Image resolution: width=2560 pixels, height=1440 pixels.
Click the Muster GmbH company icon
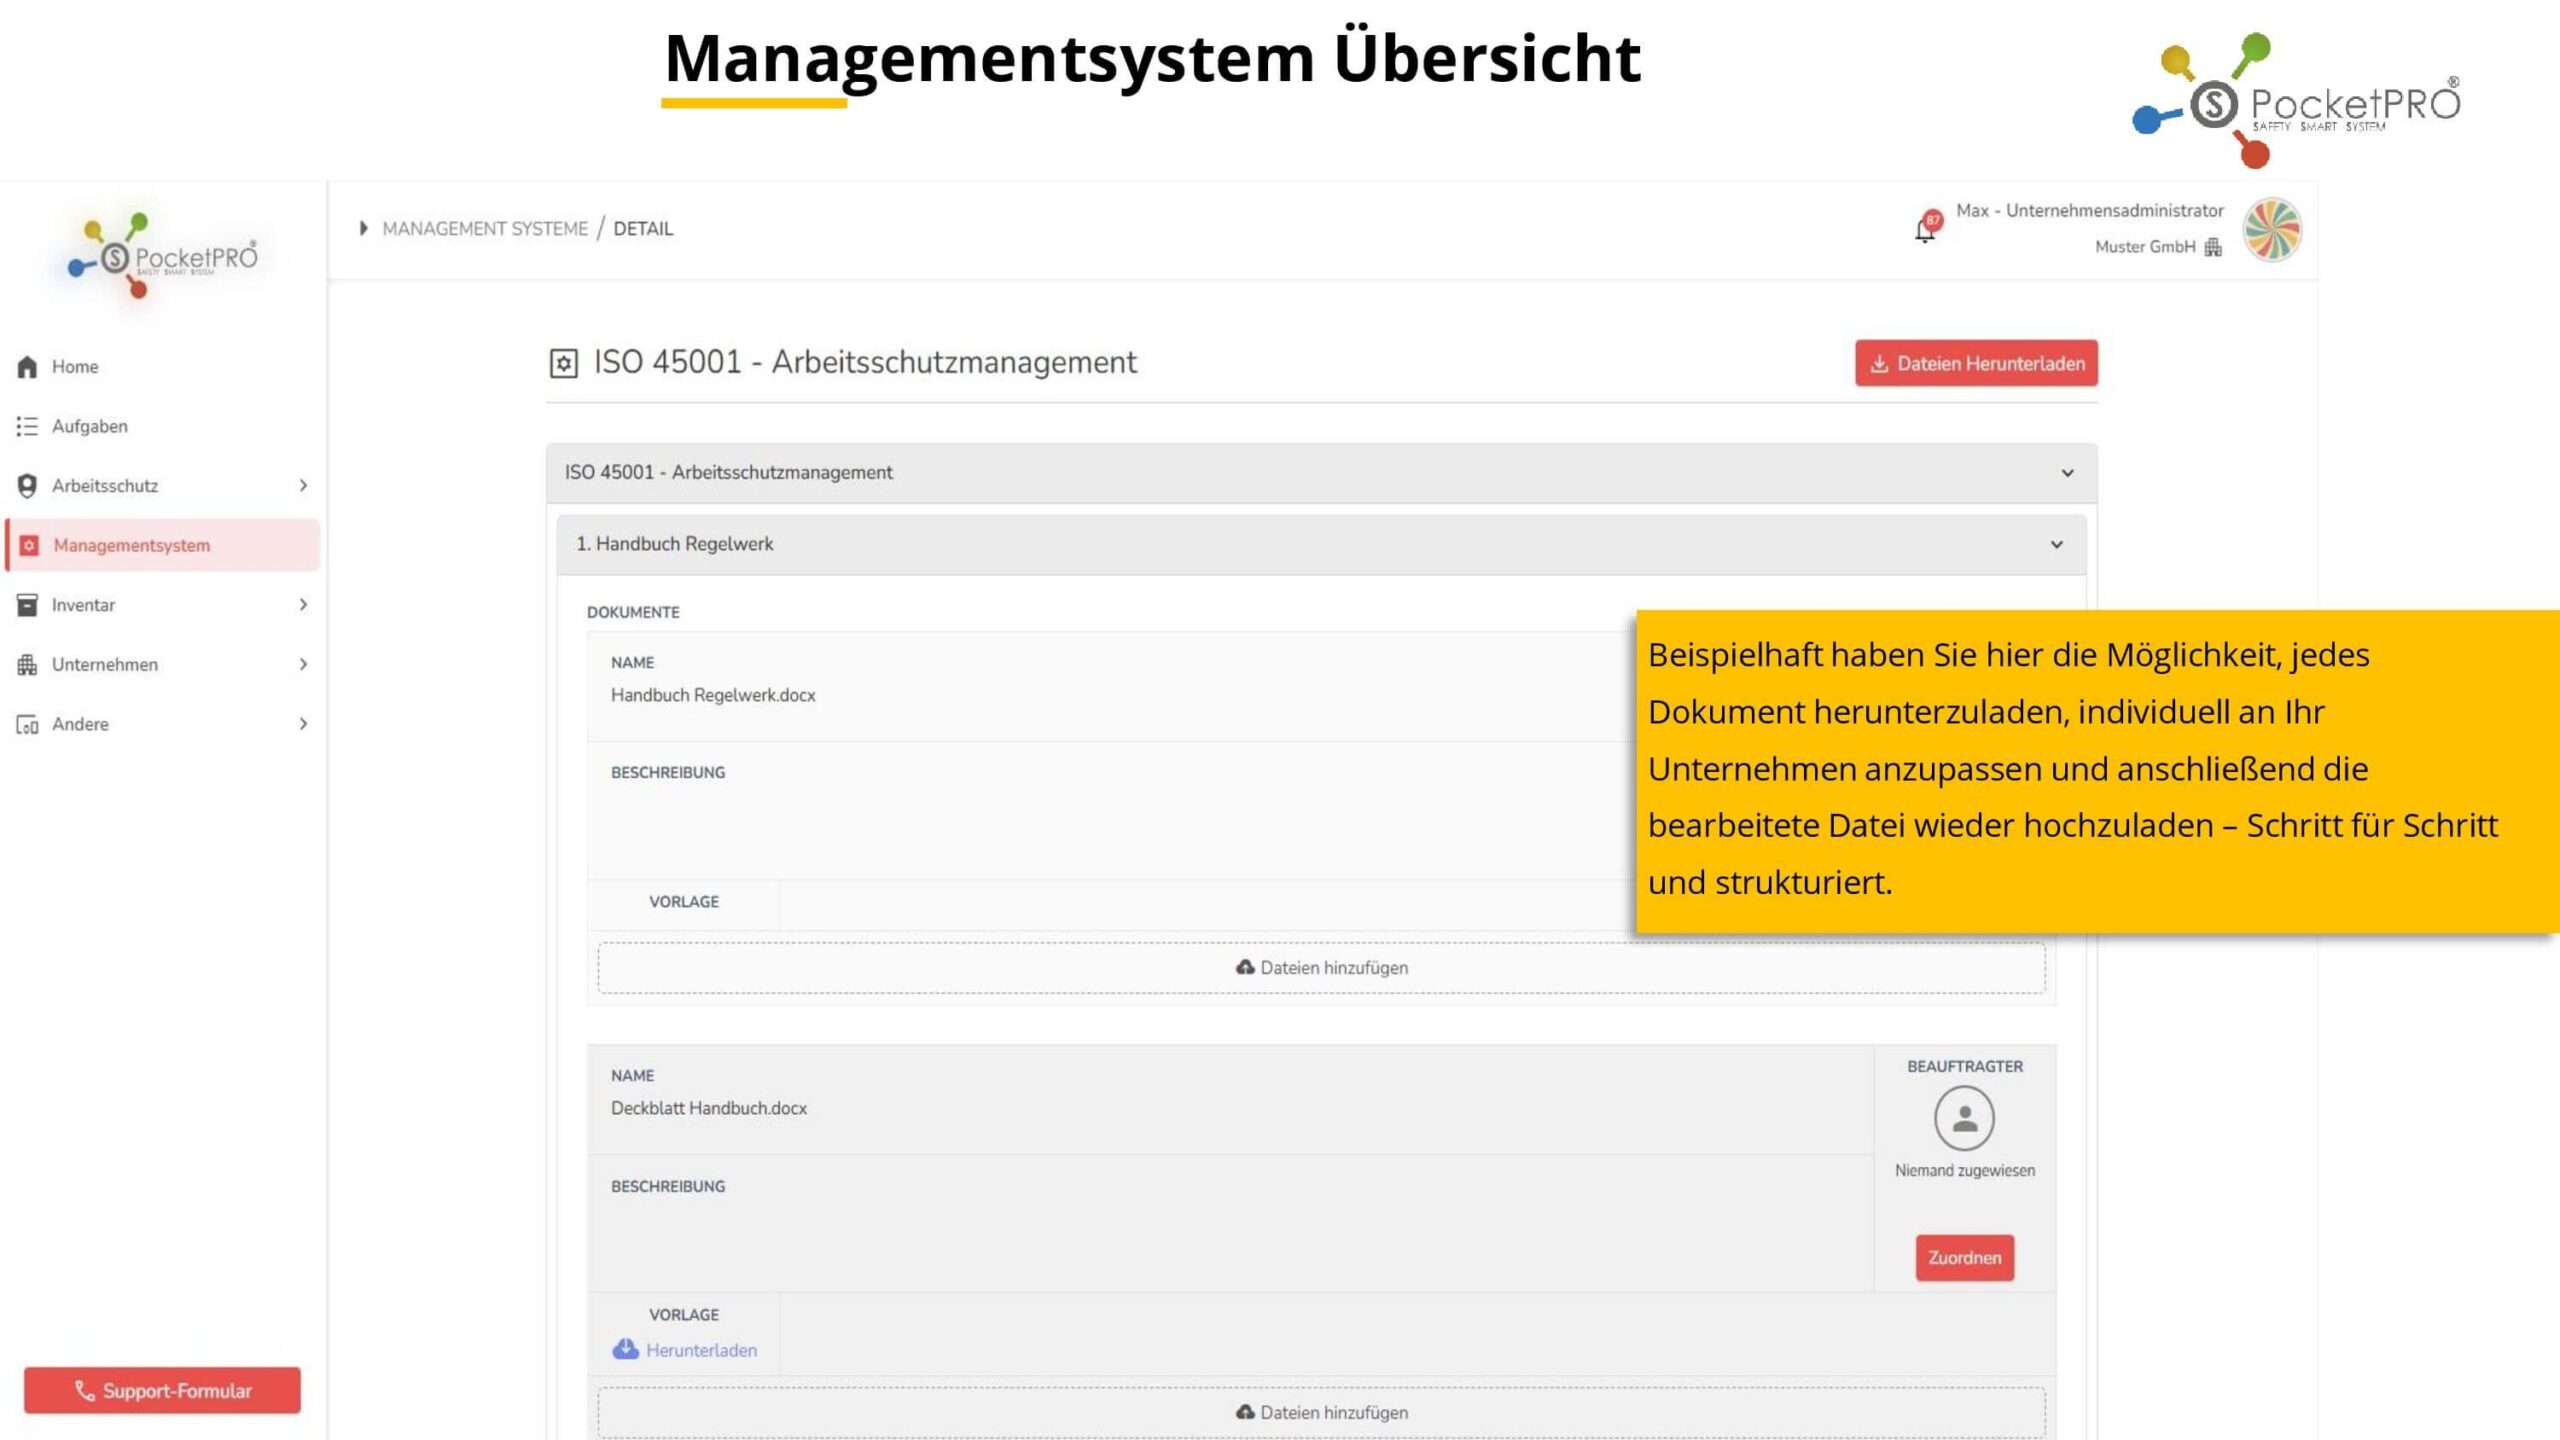pyautogui.click(x=2213, y=247)
